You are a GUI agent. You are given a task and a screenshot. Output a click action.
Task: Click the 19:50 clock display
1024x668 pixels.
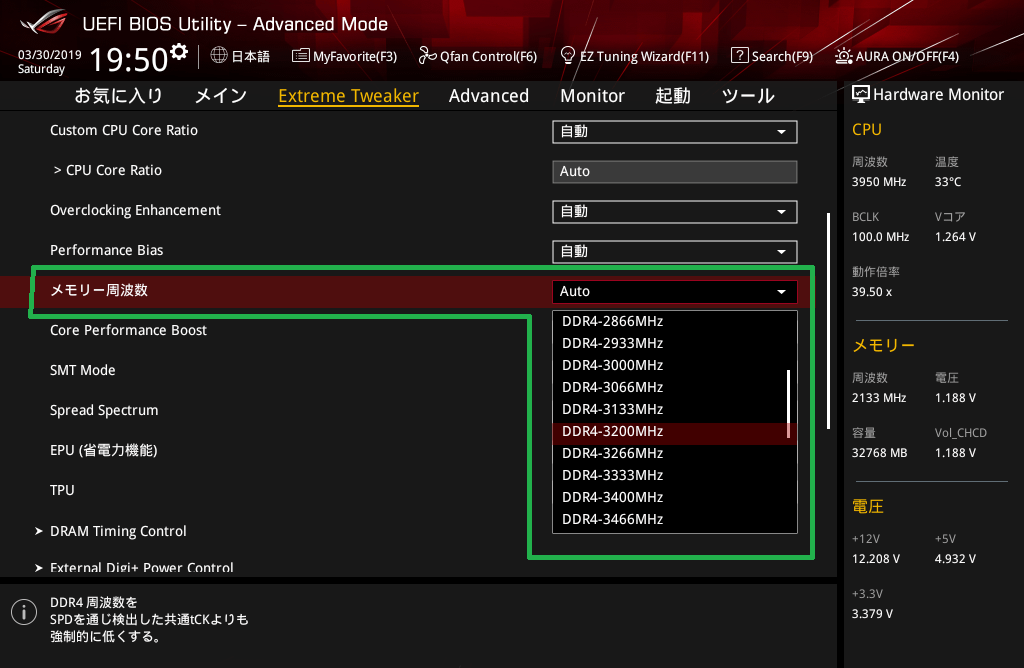pyautogui.click(x=129, y=60)
